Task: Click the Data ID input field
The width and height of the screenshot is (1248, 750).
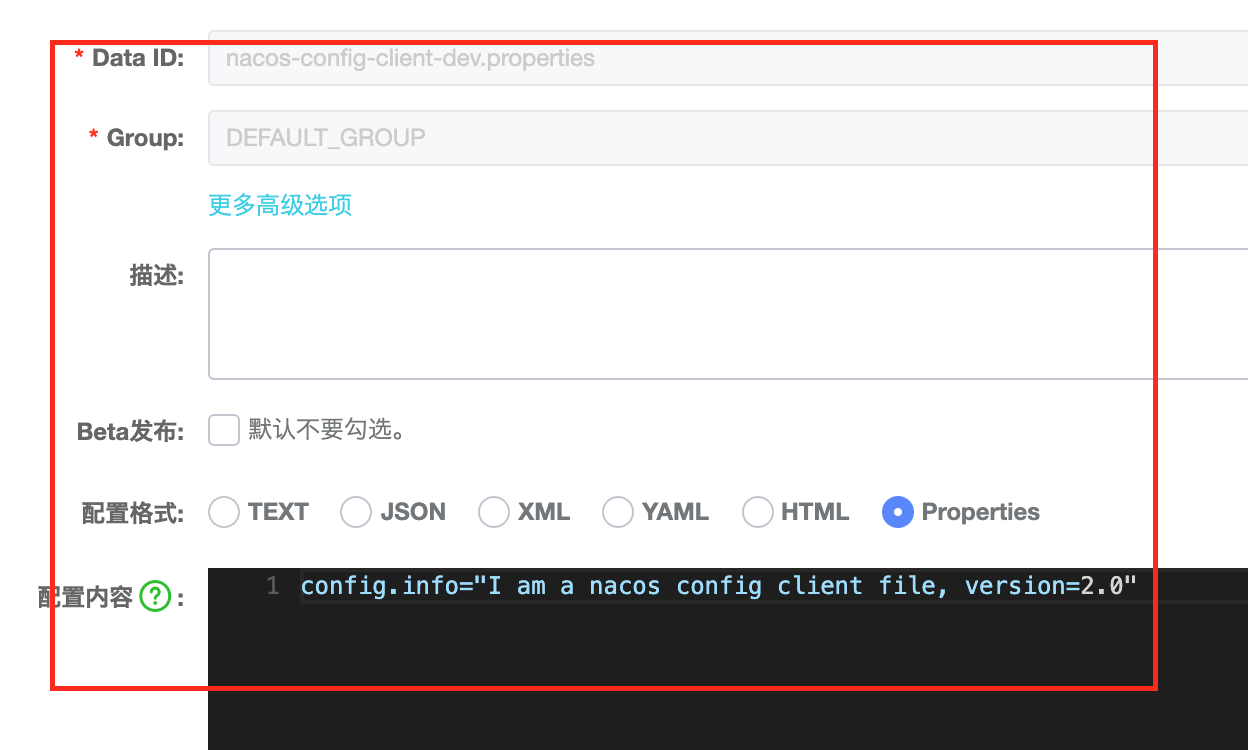Action: (700, 58)
